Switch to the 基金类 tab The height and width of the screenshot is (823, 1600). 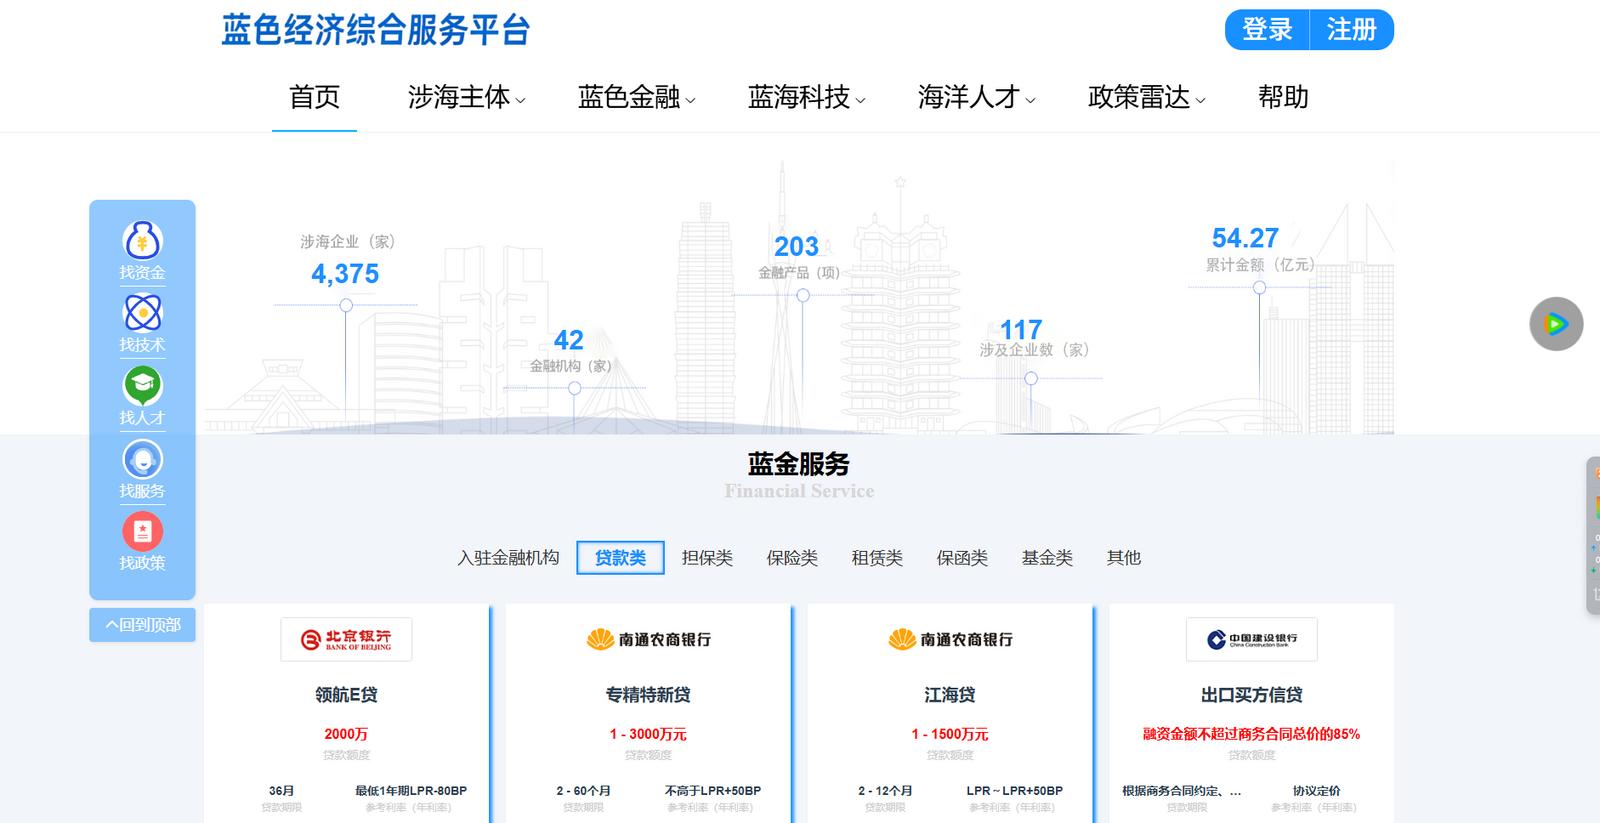point(1047,558)
